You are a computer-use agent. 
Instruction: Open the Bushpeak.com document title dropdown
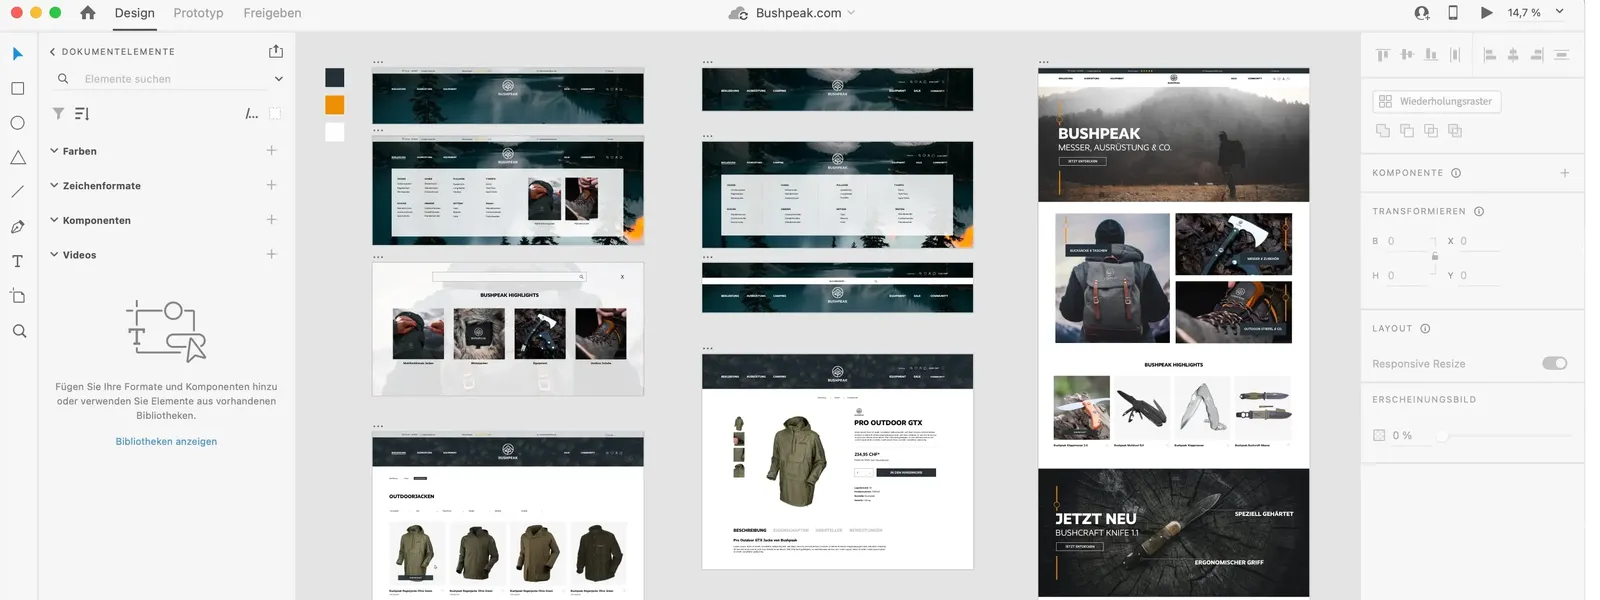tap(851, 13)
